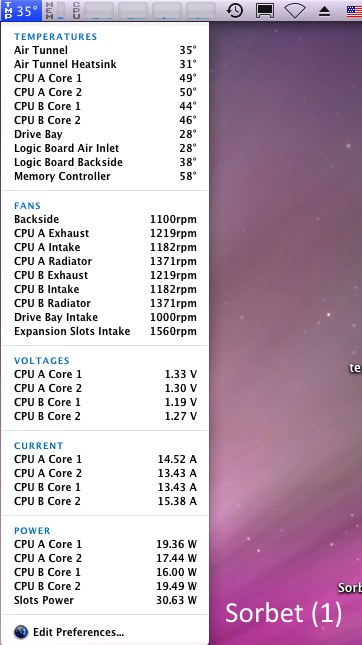Screen dimensions: 362x645
Task: Open the CPU usage menu bar item
Action: [144, 11]
